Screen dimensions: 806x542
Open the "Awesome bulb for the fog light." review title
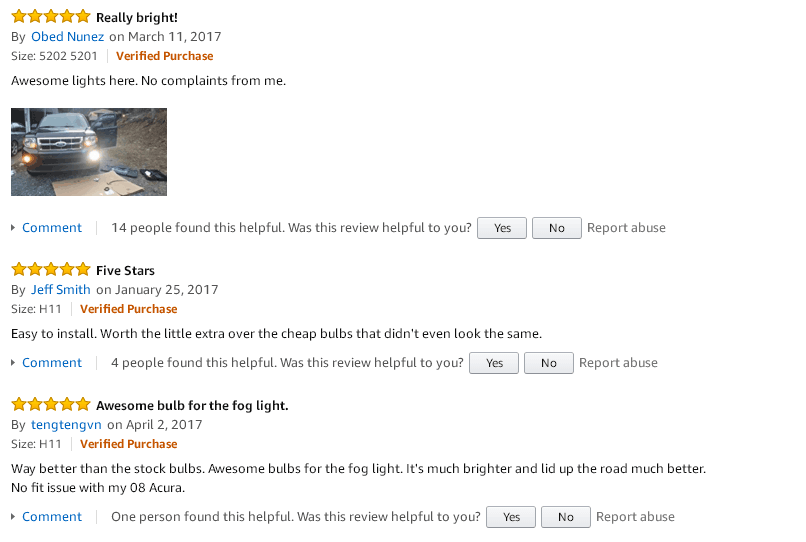point(192,405)
